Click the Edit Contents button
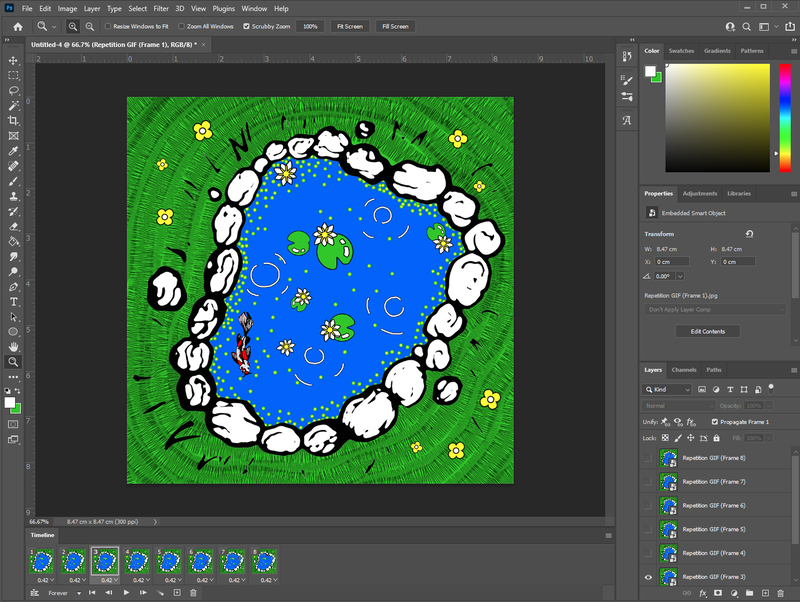The image size is (800, 602). tap(708, 331)
